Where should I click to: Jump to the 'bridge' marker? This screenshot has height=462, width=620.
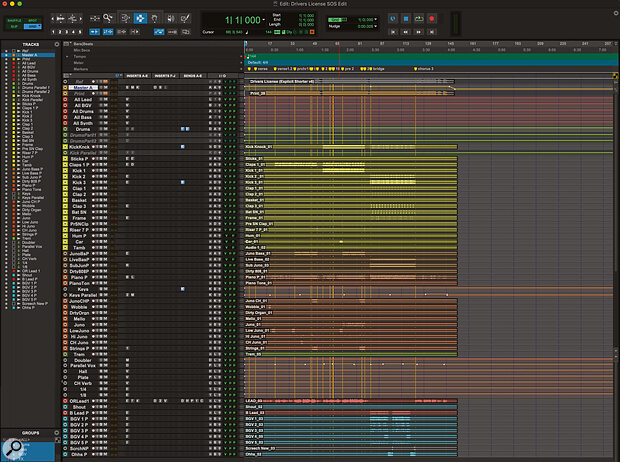tap(378, 69)
